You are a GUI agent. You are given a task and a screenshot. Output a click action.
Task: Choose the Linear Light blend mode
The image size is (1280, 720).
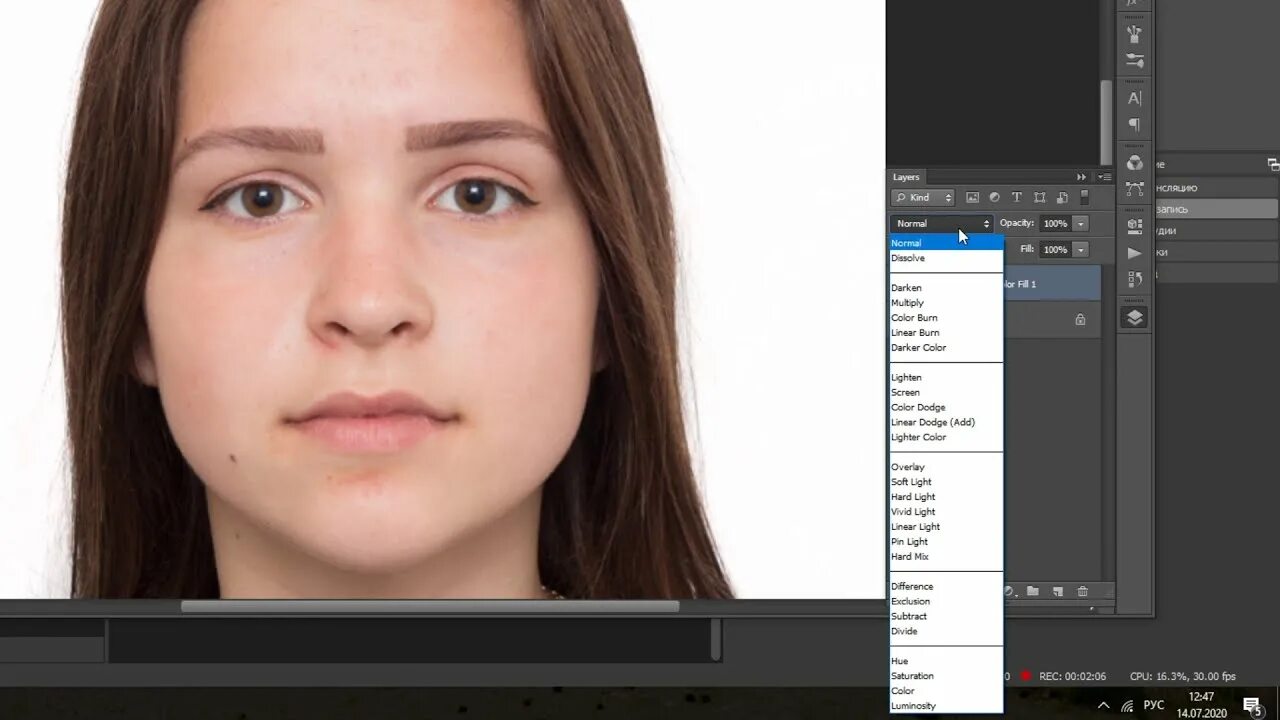(x=946, y=527)
